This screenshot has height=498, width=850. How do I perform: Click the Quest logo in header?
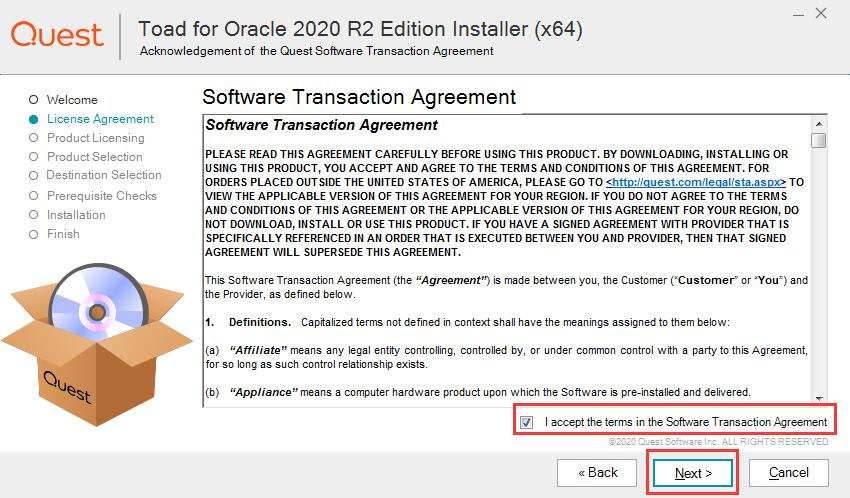tap(57, 34)
